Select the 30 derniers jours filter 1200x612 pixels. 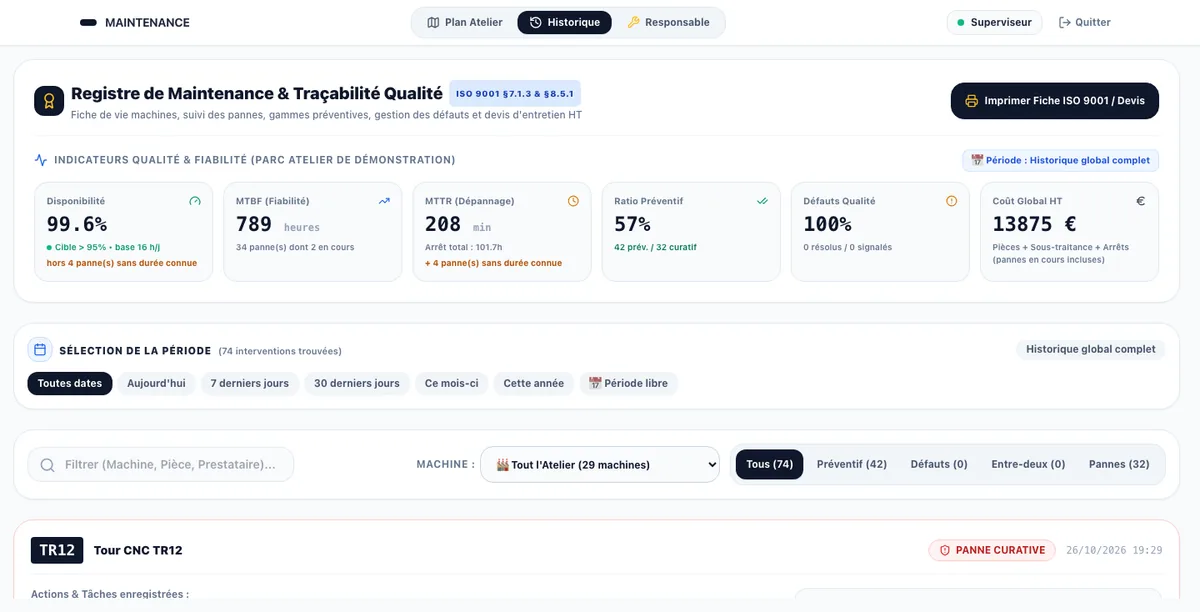pyautogui.click(x=356, y=383)
